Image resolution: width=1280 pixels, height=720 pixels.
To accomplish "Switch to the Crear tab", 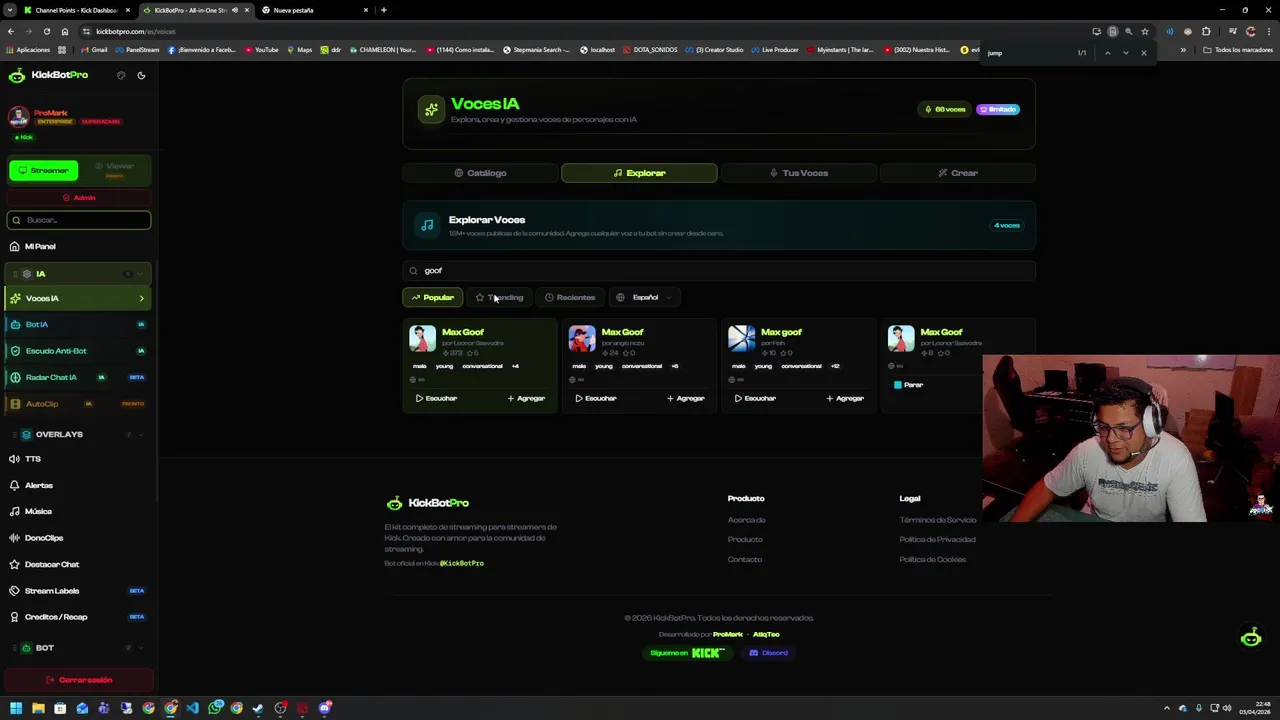I will [957, 173].
